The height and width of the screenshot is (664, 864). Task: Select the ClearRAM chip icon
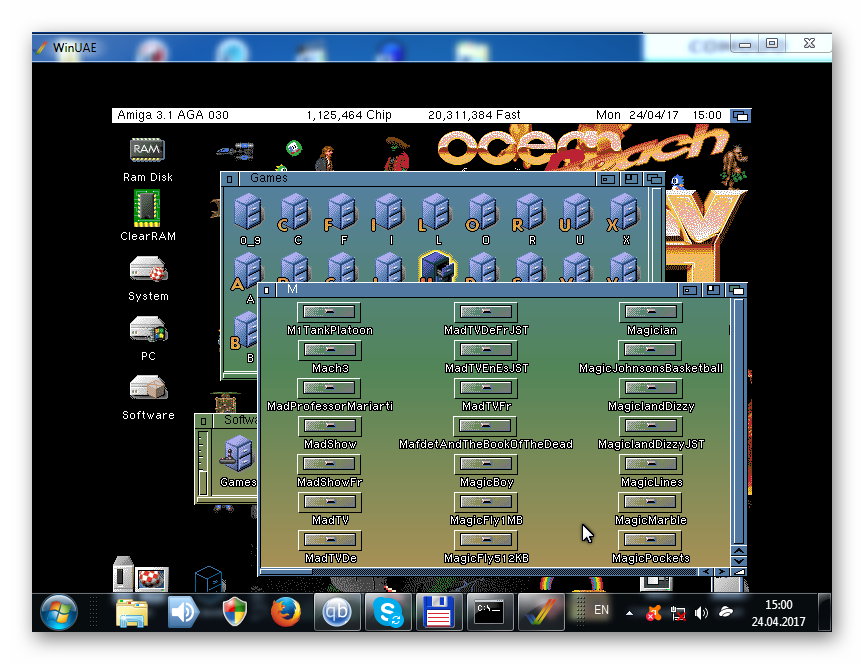pos(147,208)
